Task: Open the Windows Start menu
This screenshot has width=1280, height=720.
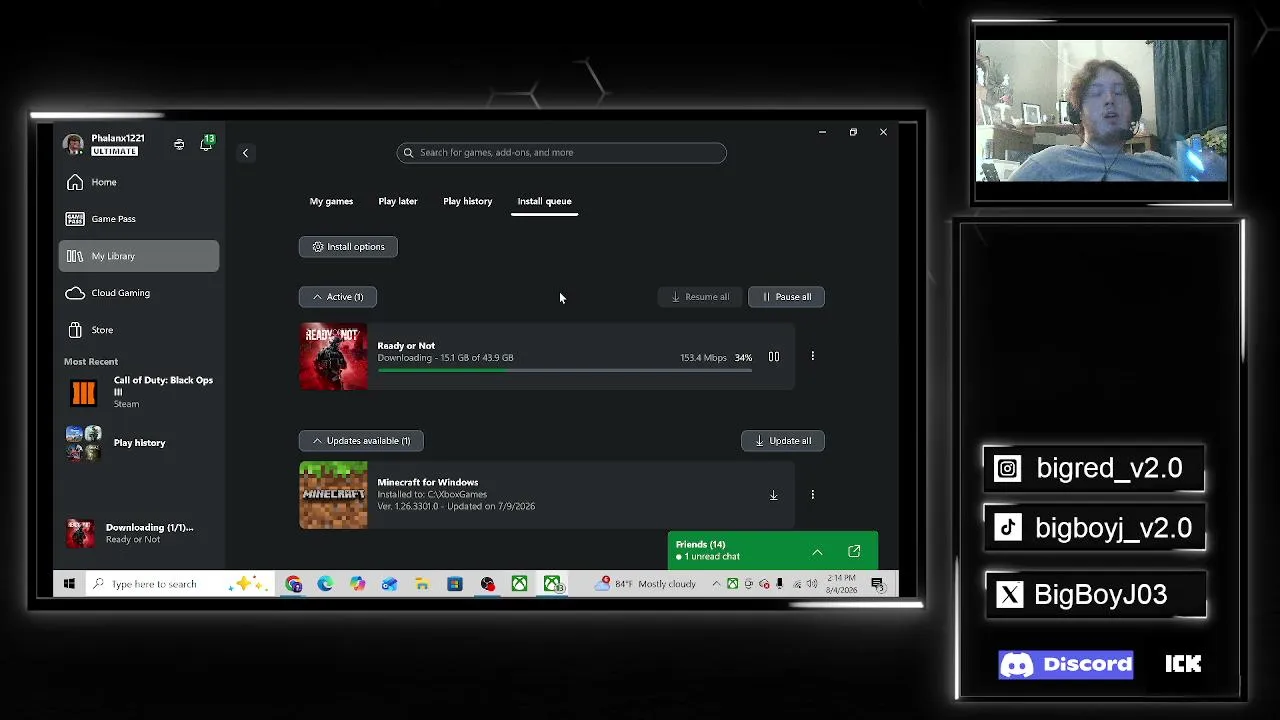Action: 69,584
